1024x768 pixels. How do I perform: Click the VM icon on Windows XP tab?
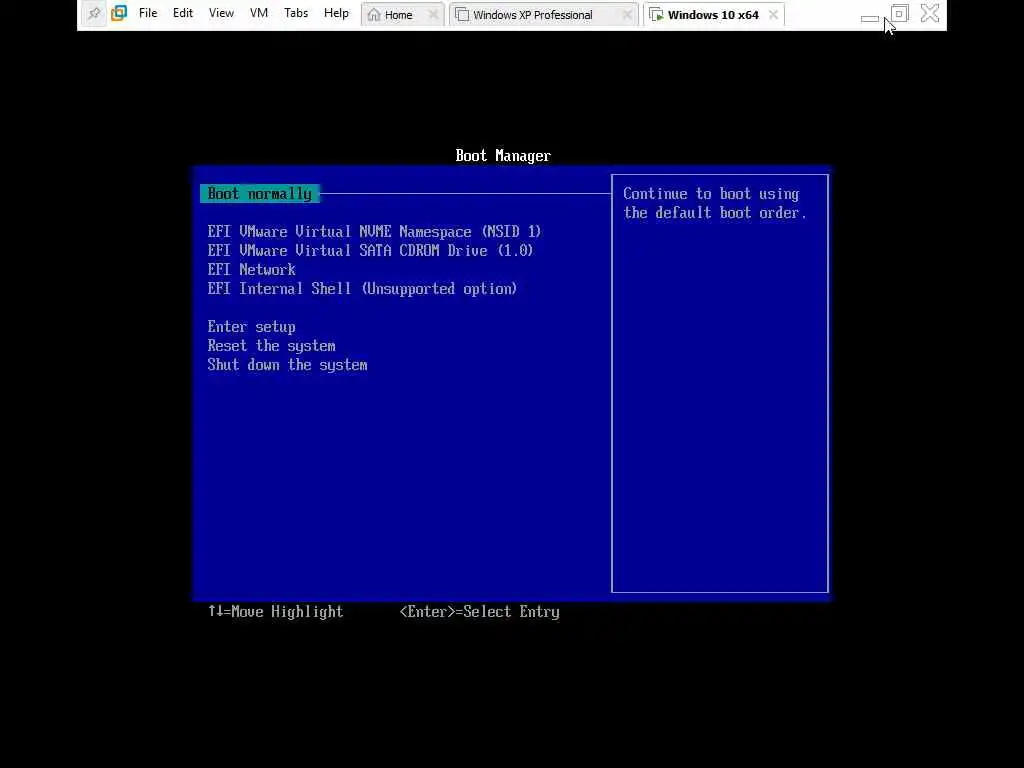(x=462, y=14)
